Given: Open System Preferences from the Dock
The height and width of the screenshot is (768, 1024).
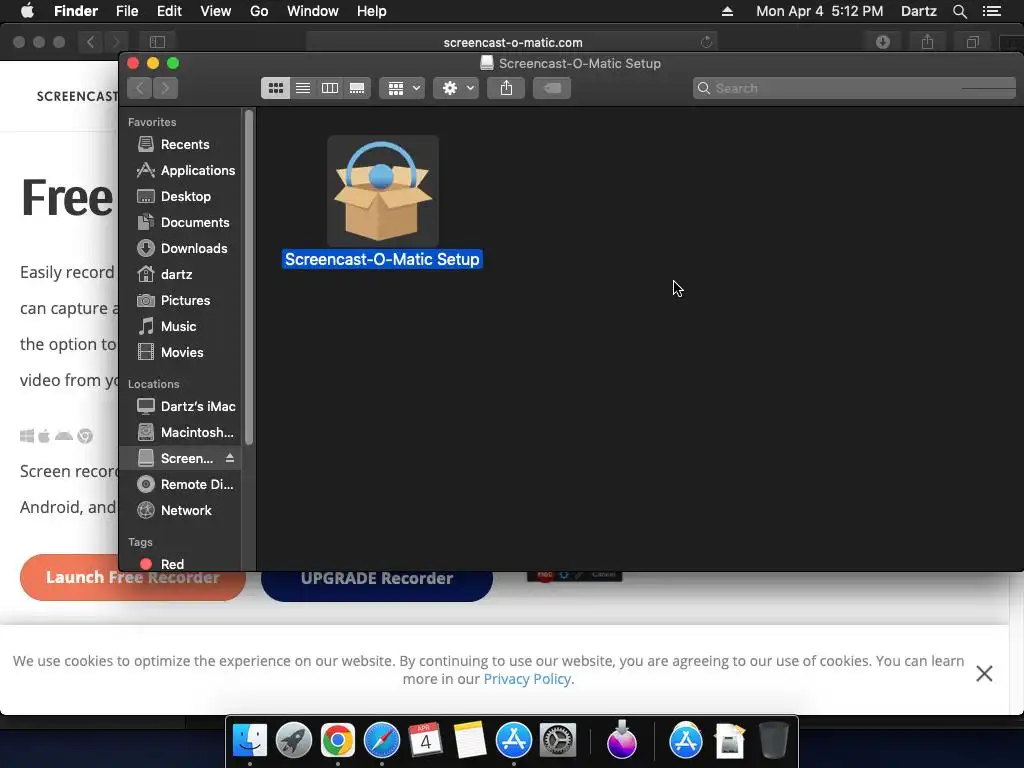Looking at the screenshot, I should (x=558, y=741).
